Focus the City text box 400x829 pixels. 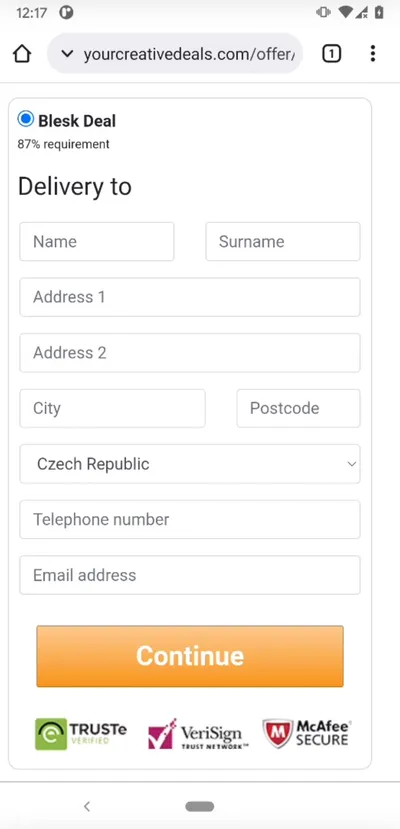point(113,408)
